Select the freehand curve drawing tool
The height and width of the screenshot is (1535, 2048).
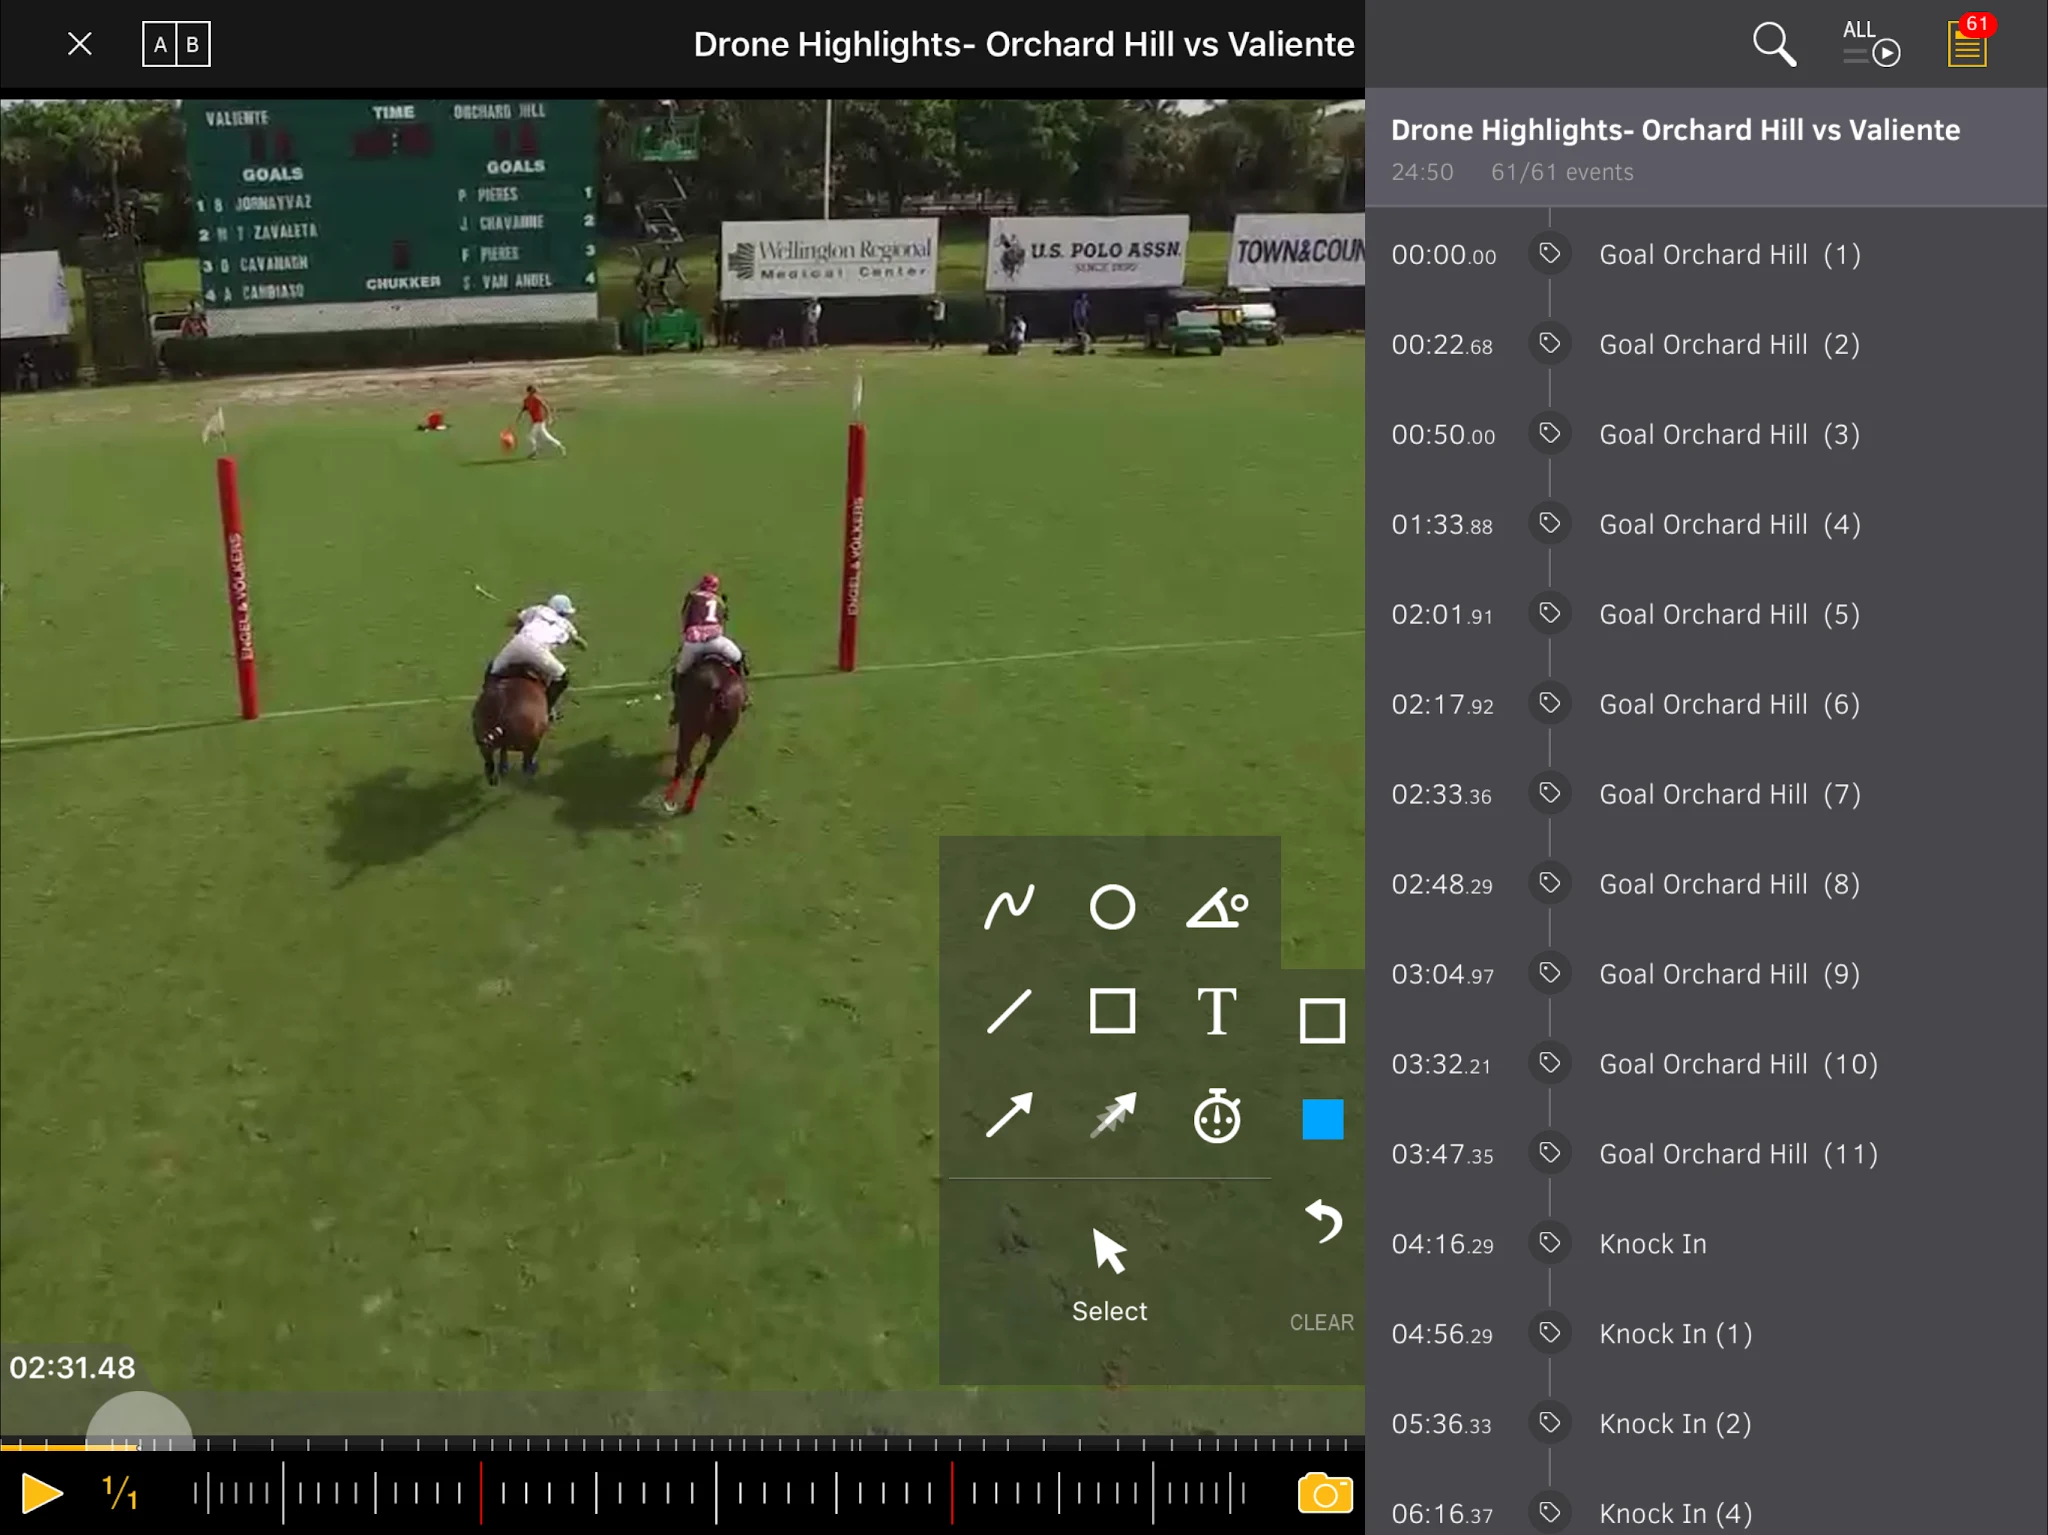coord(1009,907)
